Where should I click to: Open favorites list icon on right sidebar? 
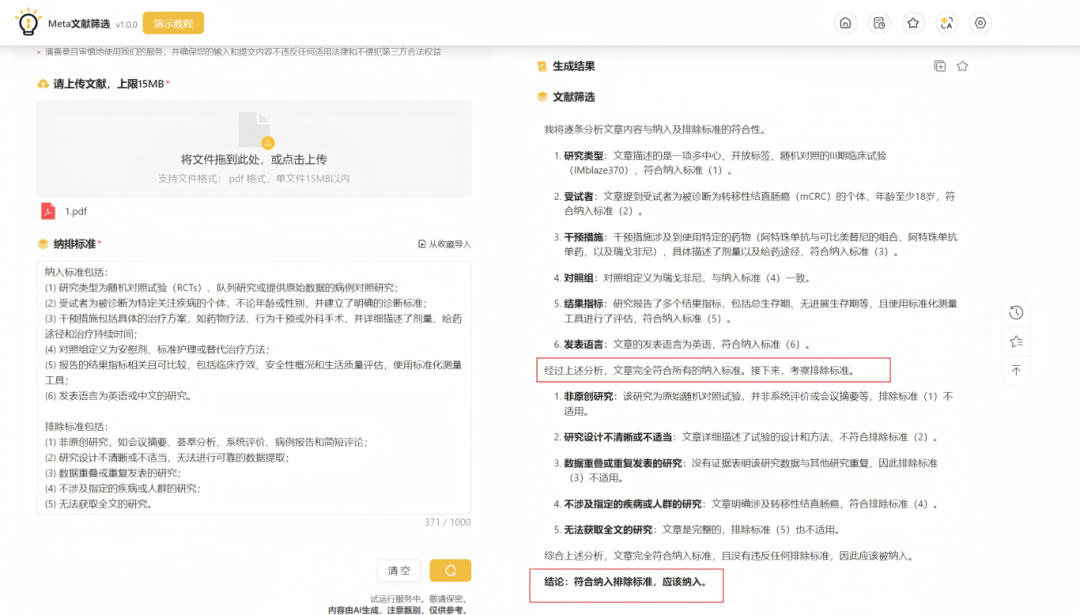click(1016, 341)
